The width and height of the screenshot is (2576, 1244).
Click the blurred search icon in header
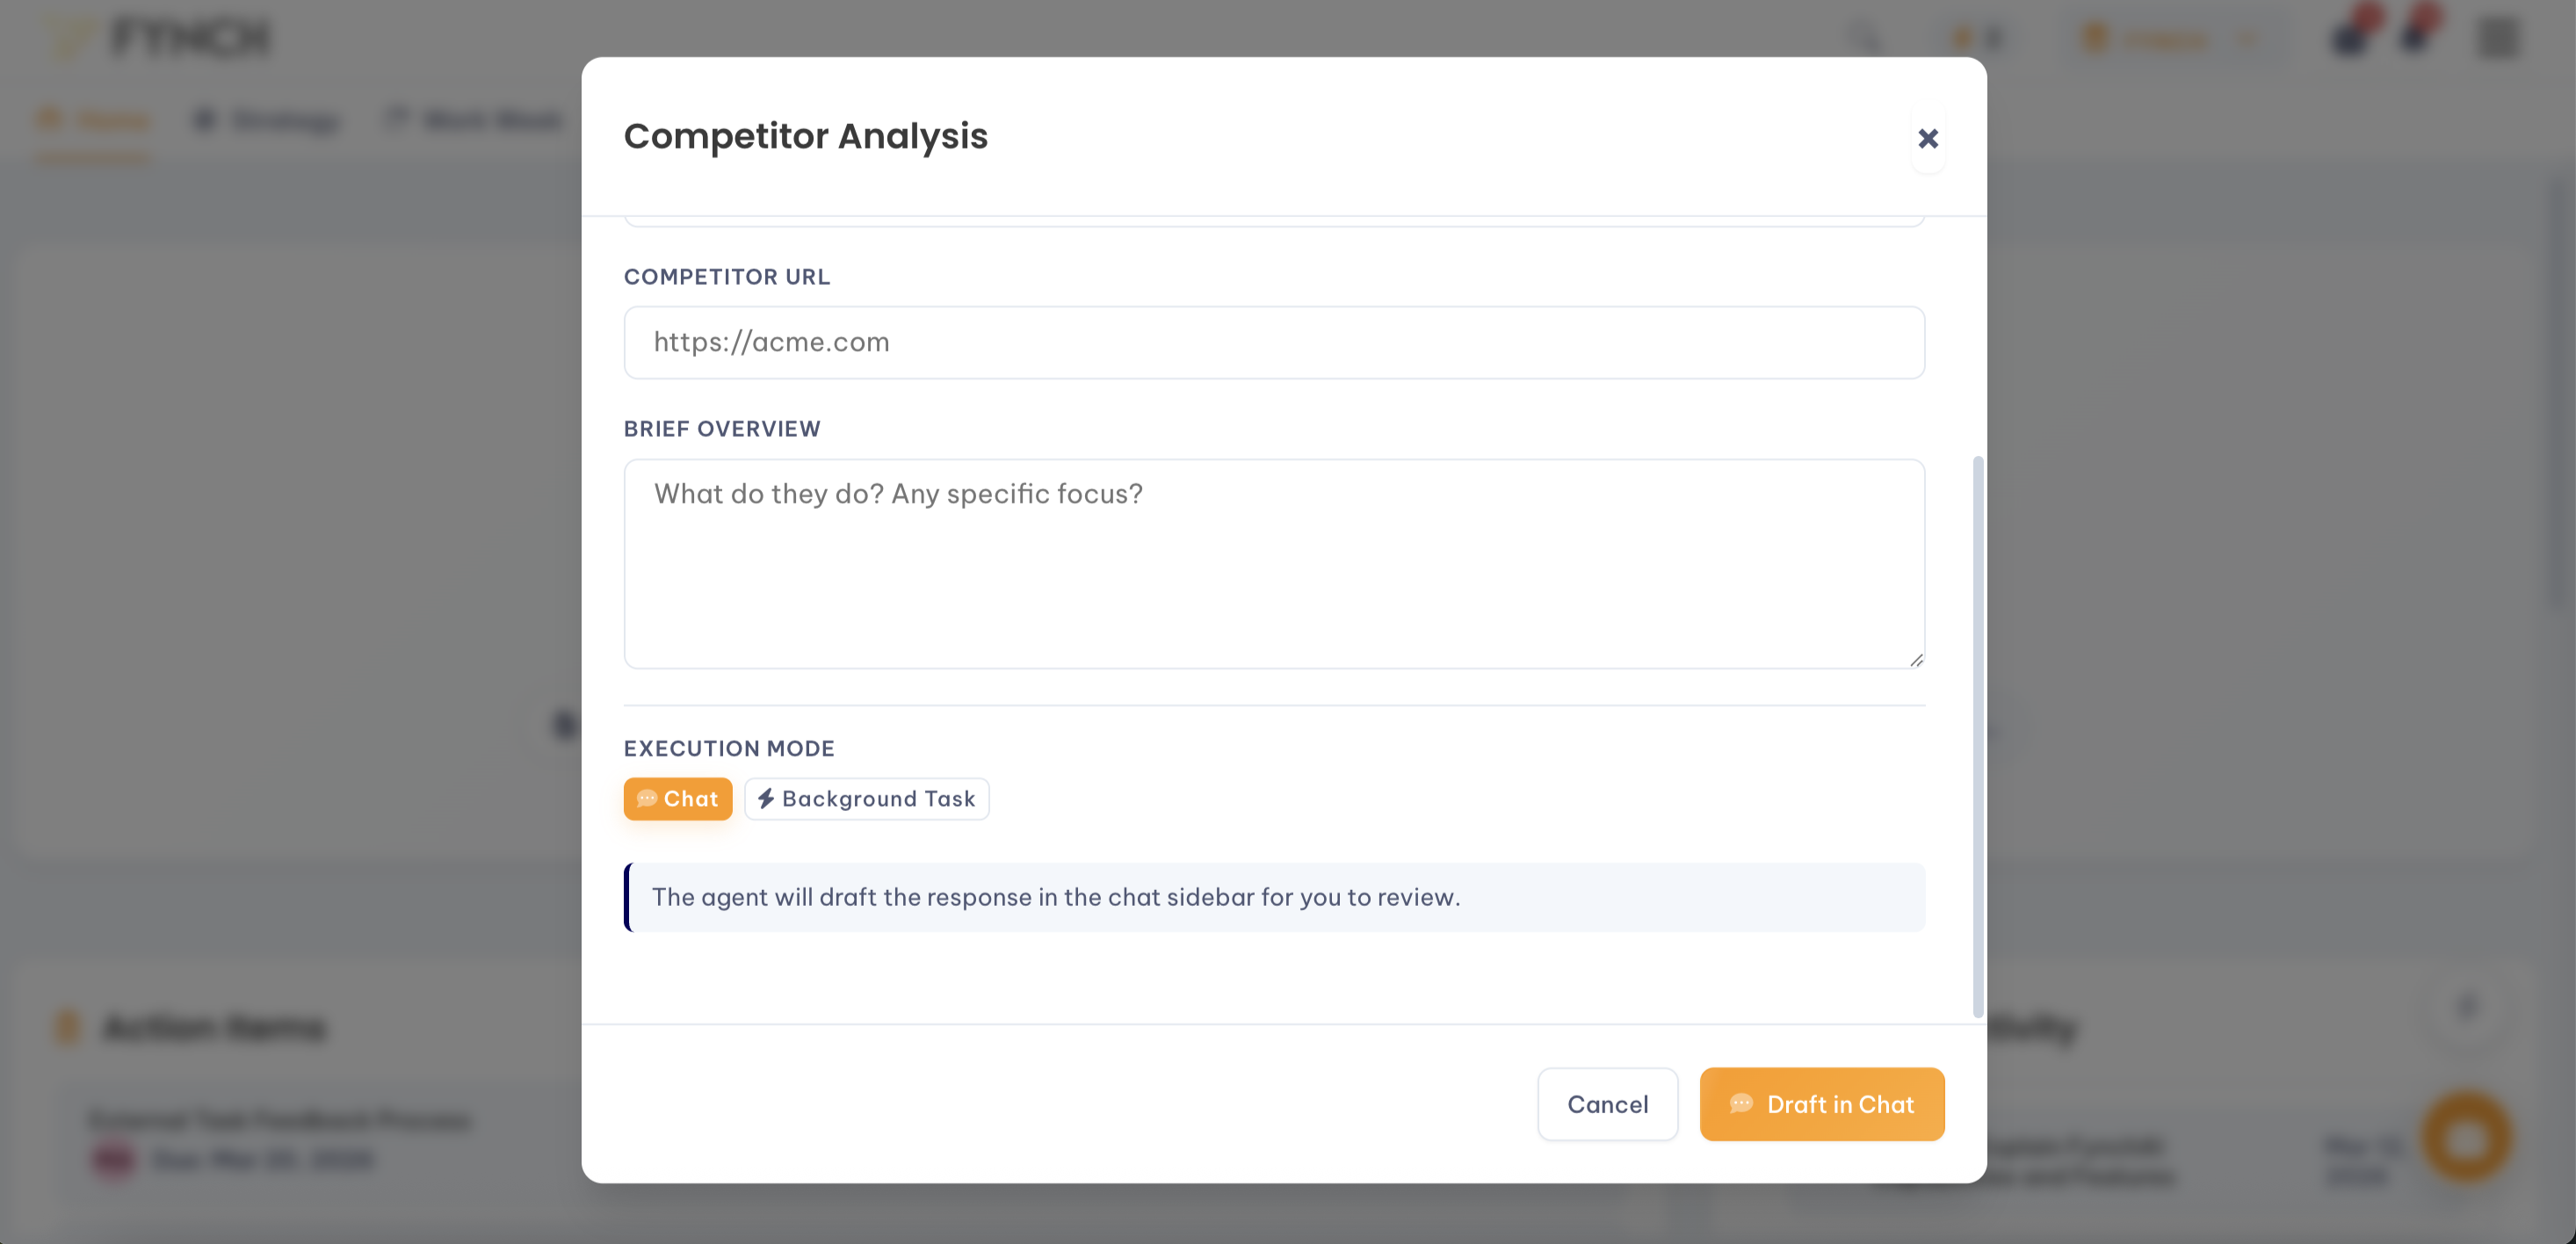coord(1863,38)
